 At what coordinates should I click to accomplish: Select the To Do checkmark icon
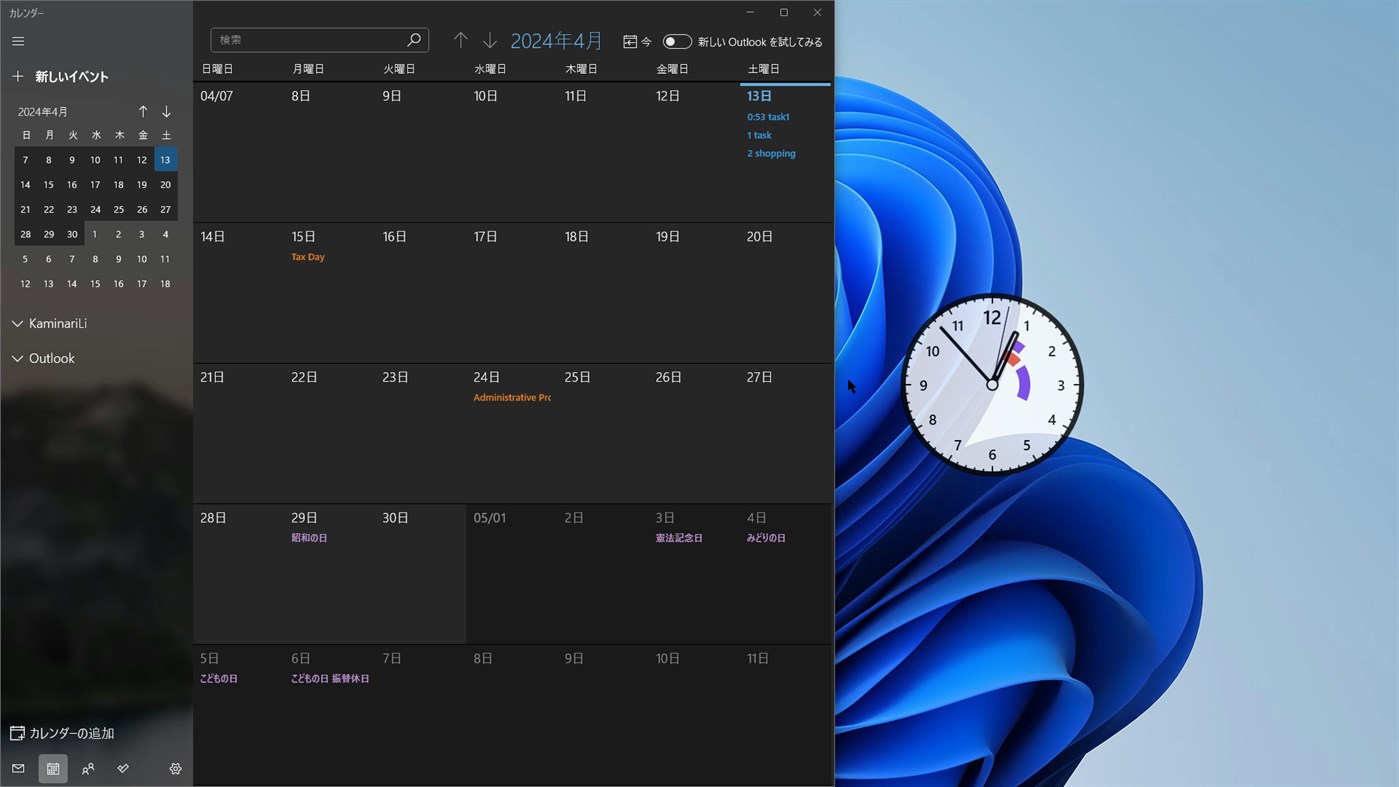[x=123, y=768]
